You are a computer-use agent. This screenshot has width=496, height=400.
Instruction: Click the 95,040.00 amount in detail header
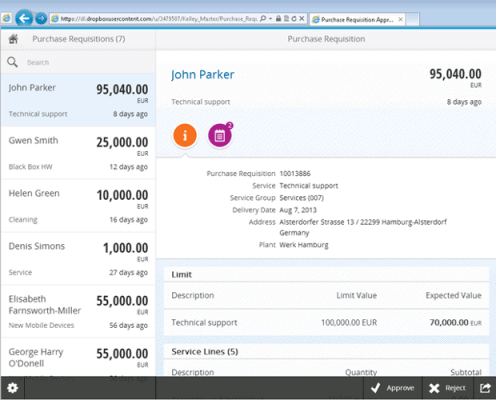455,74
